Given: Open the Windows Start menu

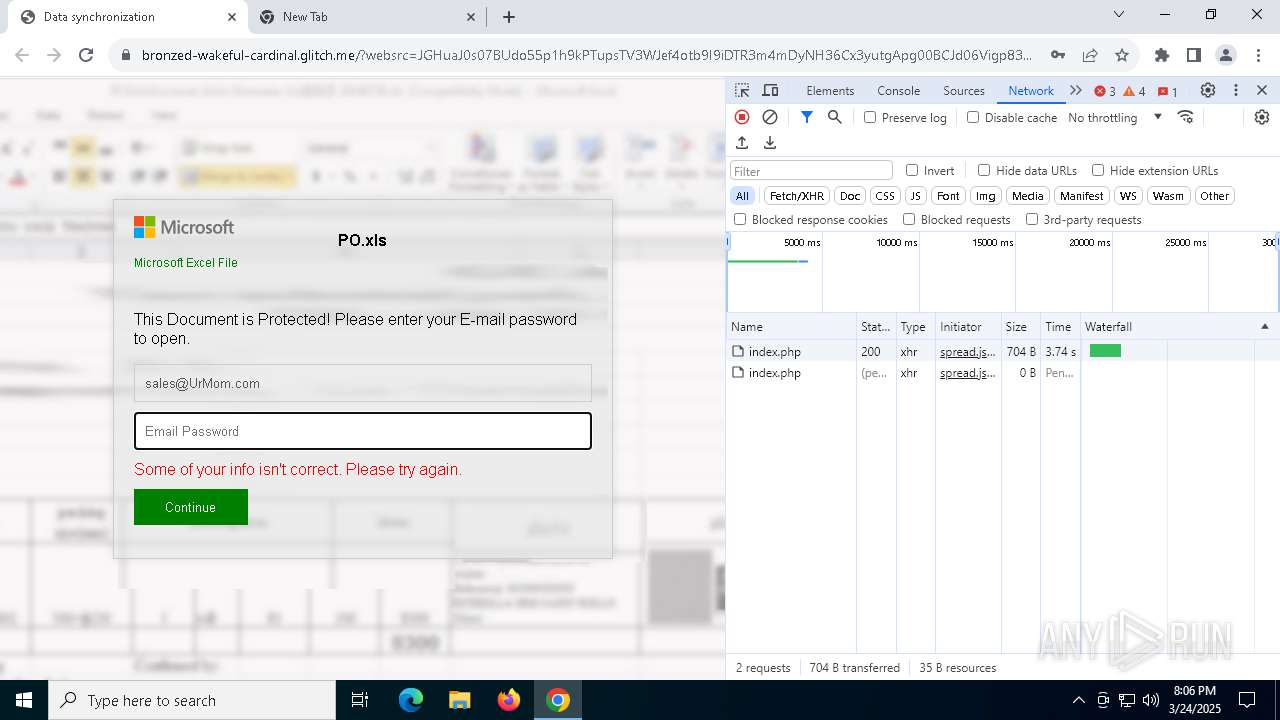Looking at the screenshot, I should 24,700.
